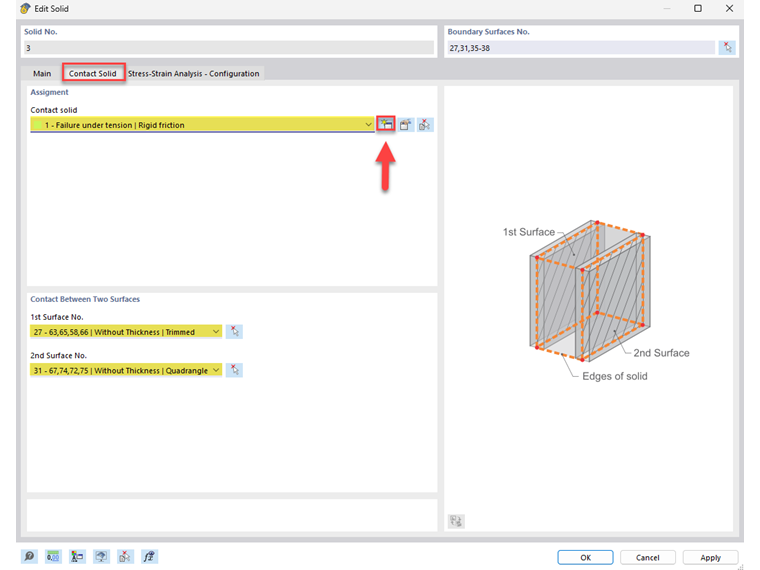Click the 'Contact Between Two Surfaces' heading
This screenshot has width=760, height=570.
pos(85,299)
